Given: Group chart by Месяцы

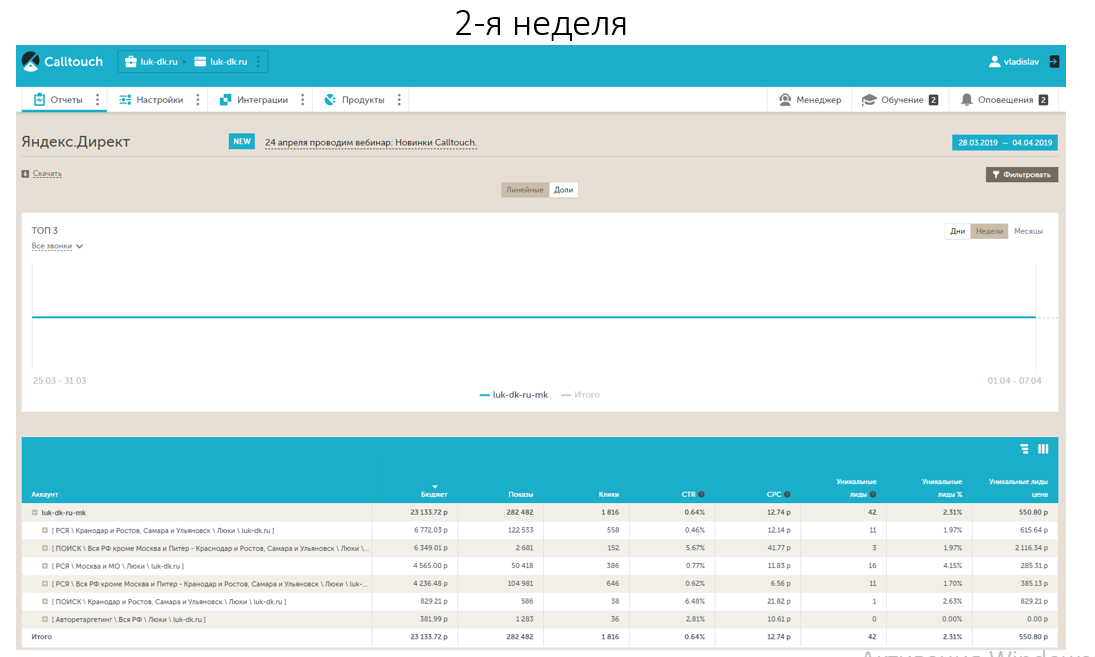Looking at the screenshot, I should tap(1028, 231).
